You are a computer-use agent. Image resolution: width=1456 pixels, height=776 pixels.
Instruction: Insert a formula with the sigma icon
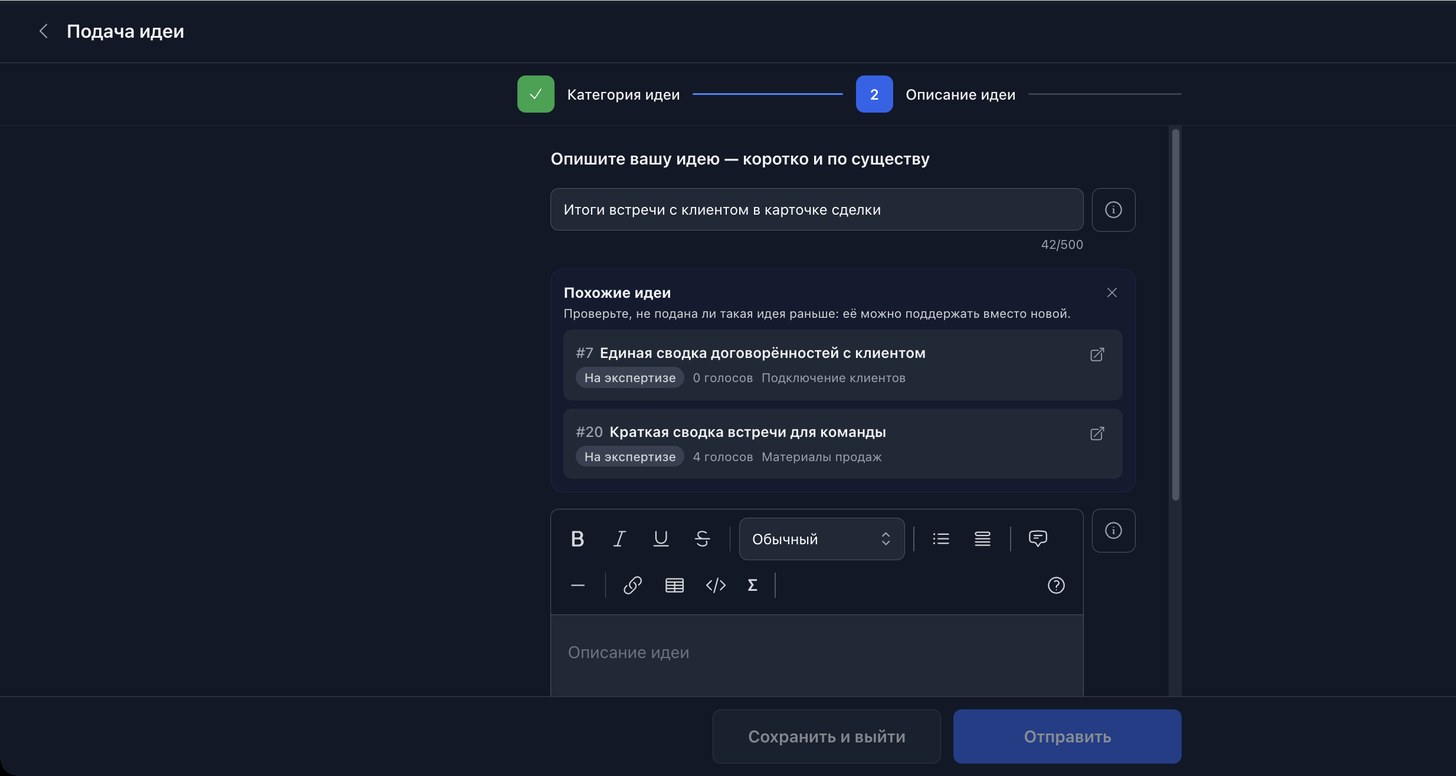click(752, 586)
